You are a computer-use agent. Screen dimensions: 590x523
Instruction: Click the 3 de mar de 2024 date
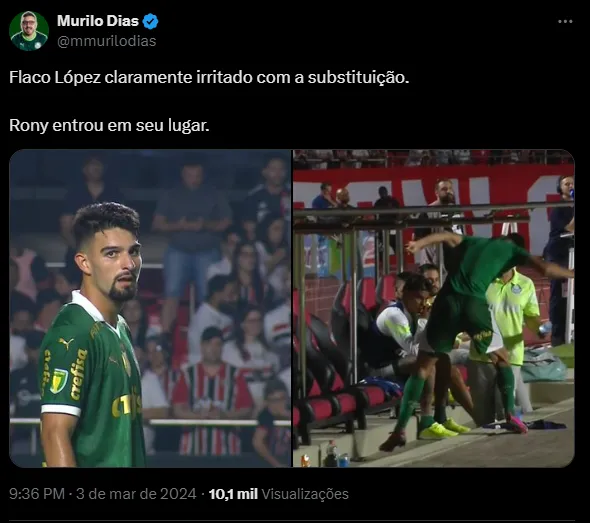pos(136,494)
